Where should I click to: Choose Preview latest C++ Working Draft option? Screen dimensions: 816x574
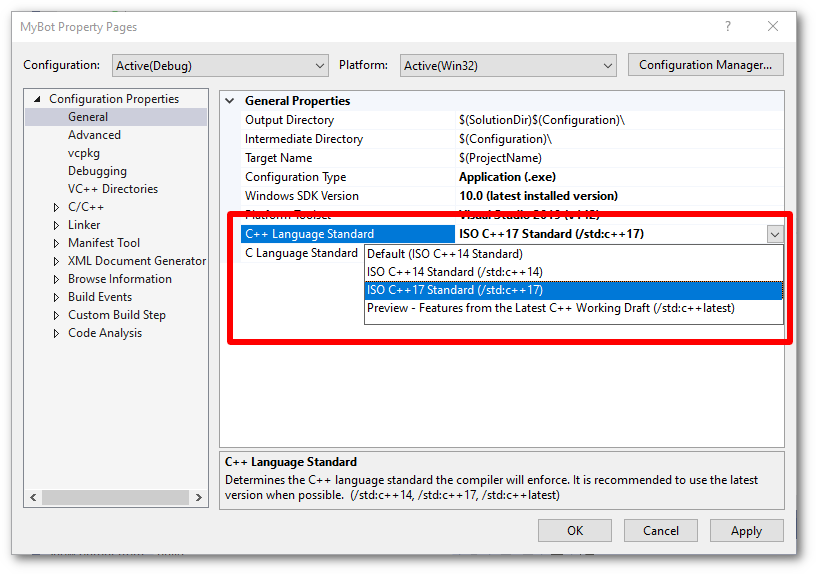point(550,308)
